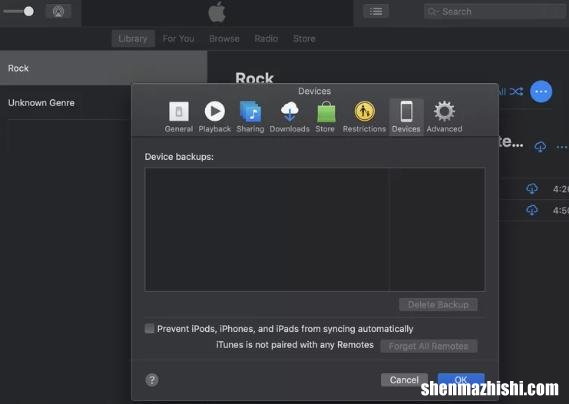Switch to the Browse tab
569x404 pixels.
[224, 38]
